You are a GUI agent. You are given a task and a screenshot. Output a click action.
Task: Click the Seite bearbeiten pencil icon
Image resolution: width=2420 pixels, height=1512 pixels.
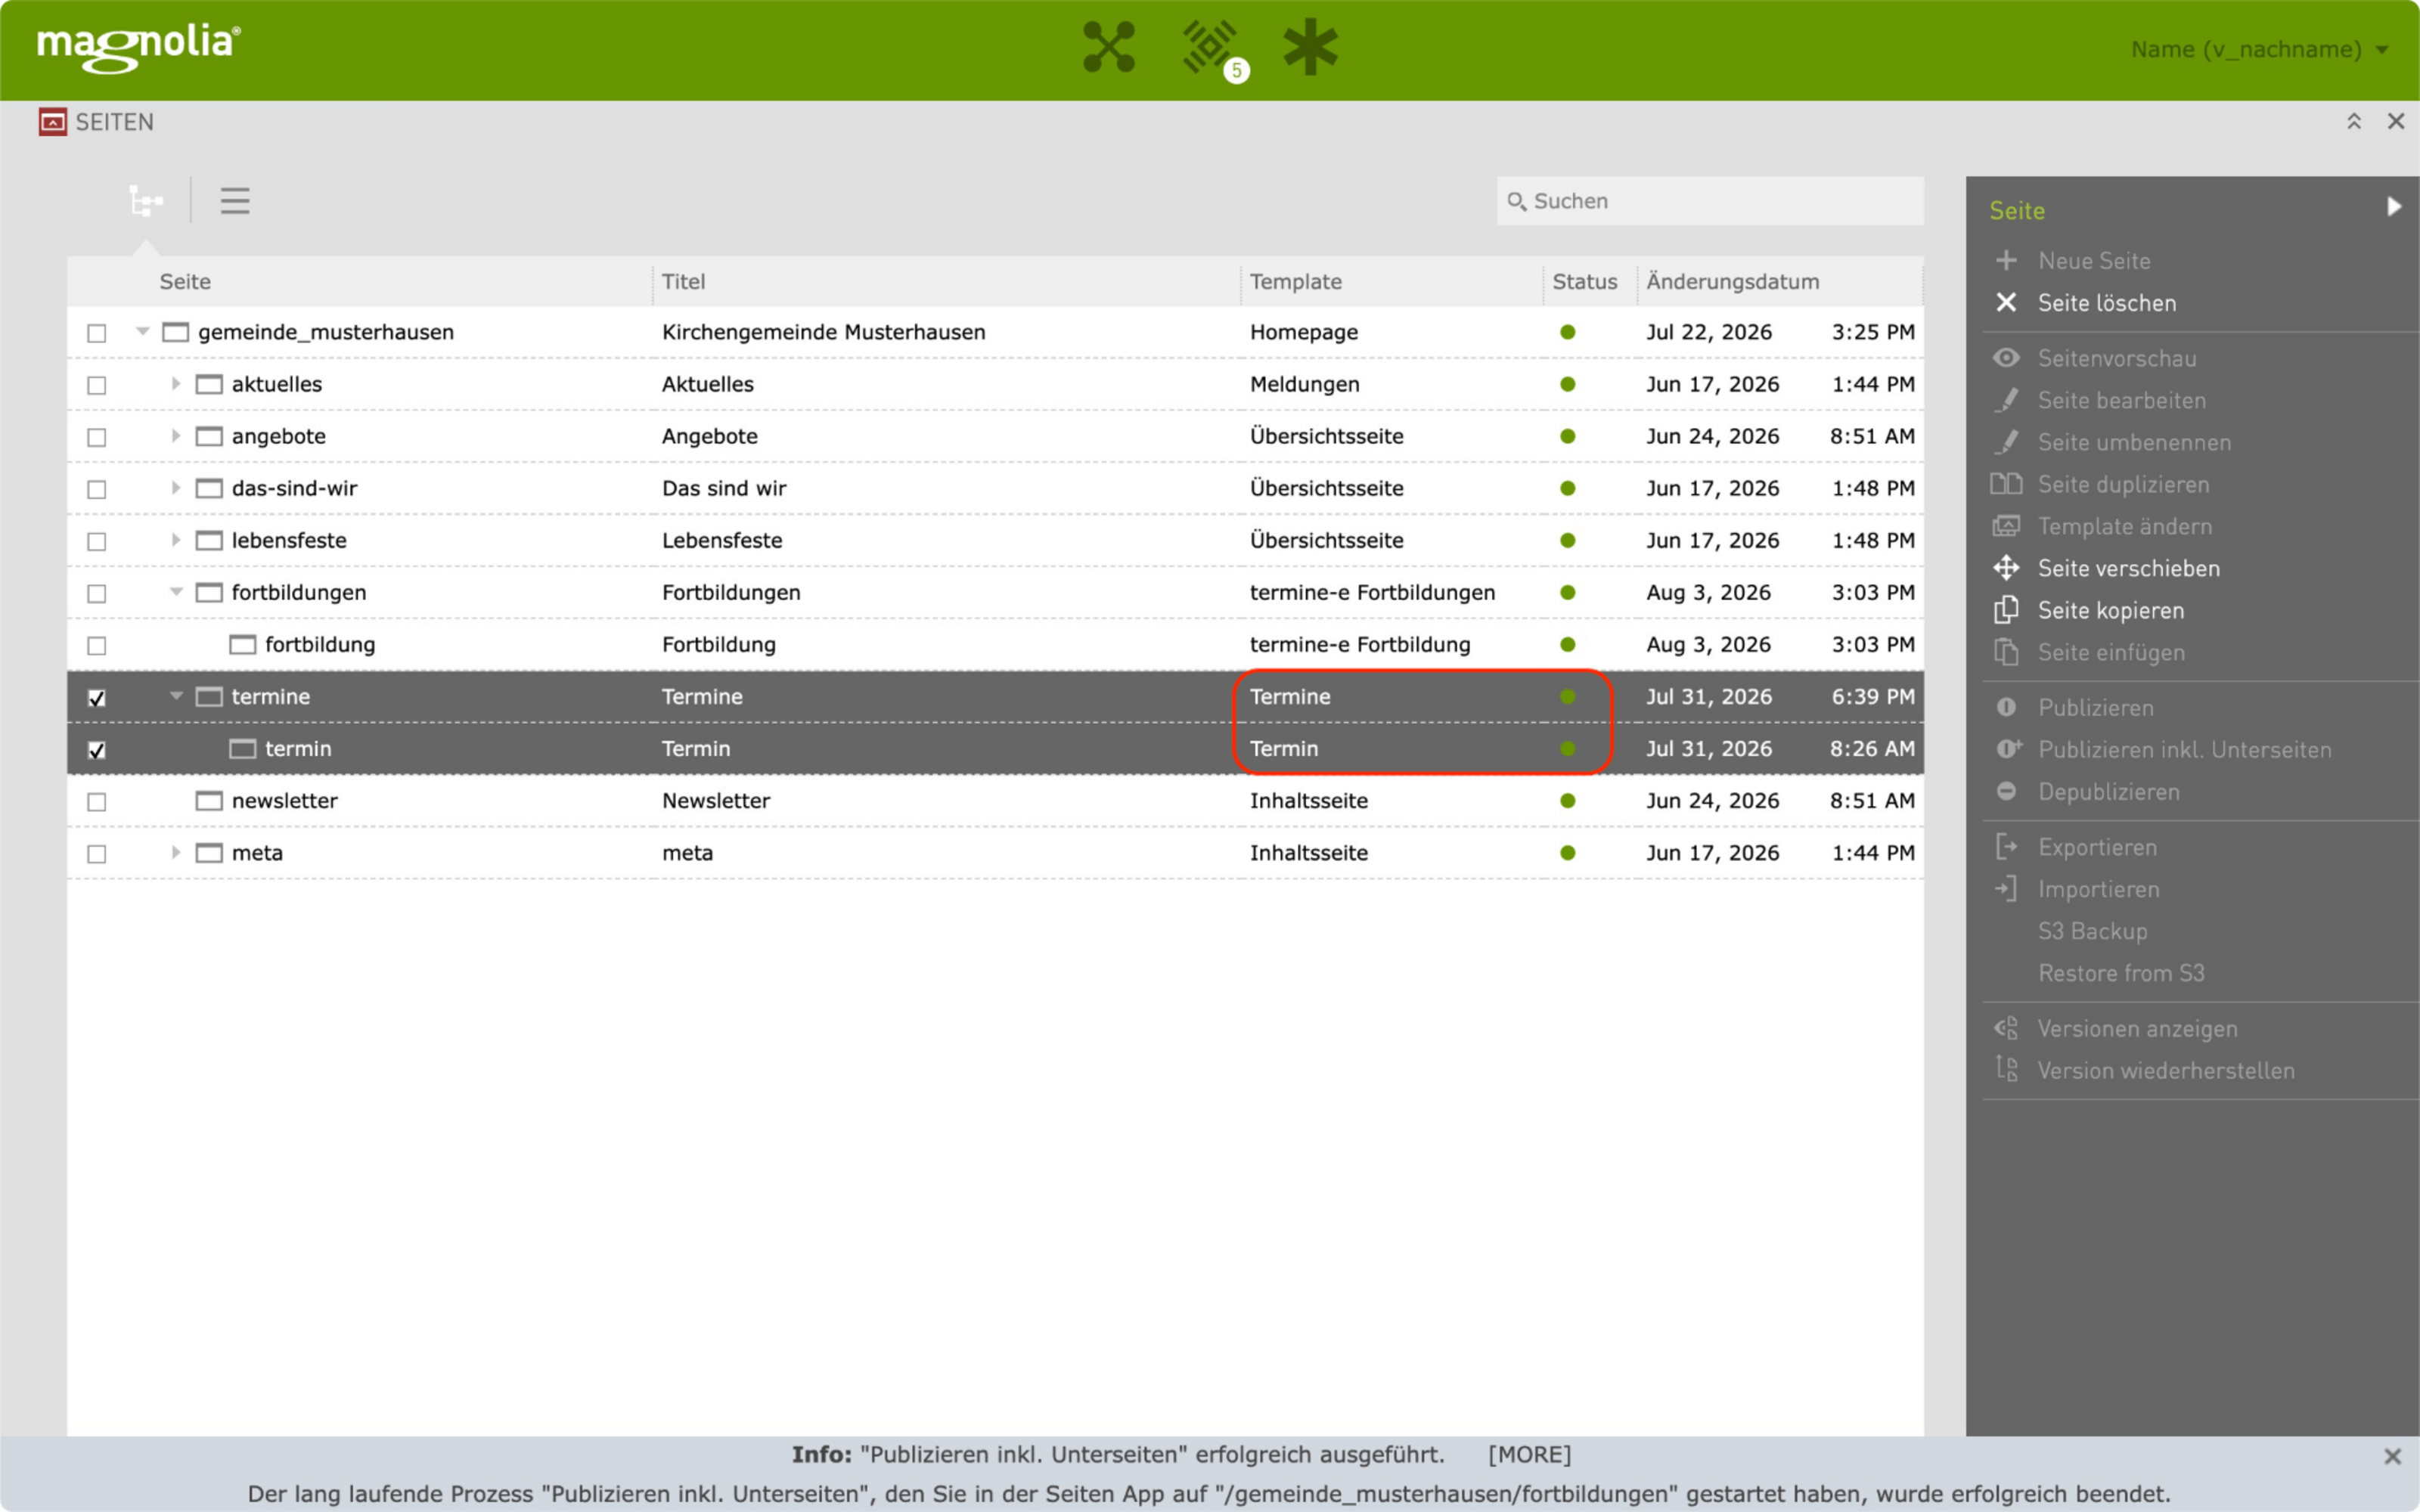(x=2006, y=400)
